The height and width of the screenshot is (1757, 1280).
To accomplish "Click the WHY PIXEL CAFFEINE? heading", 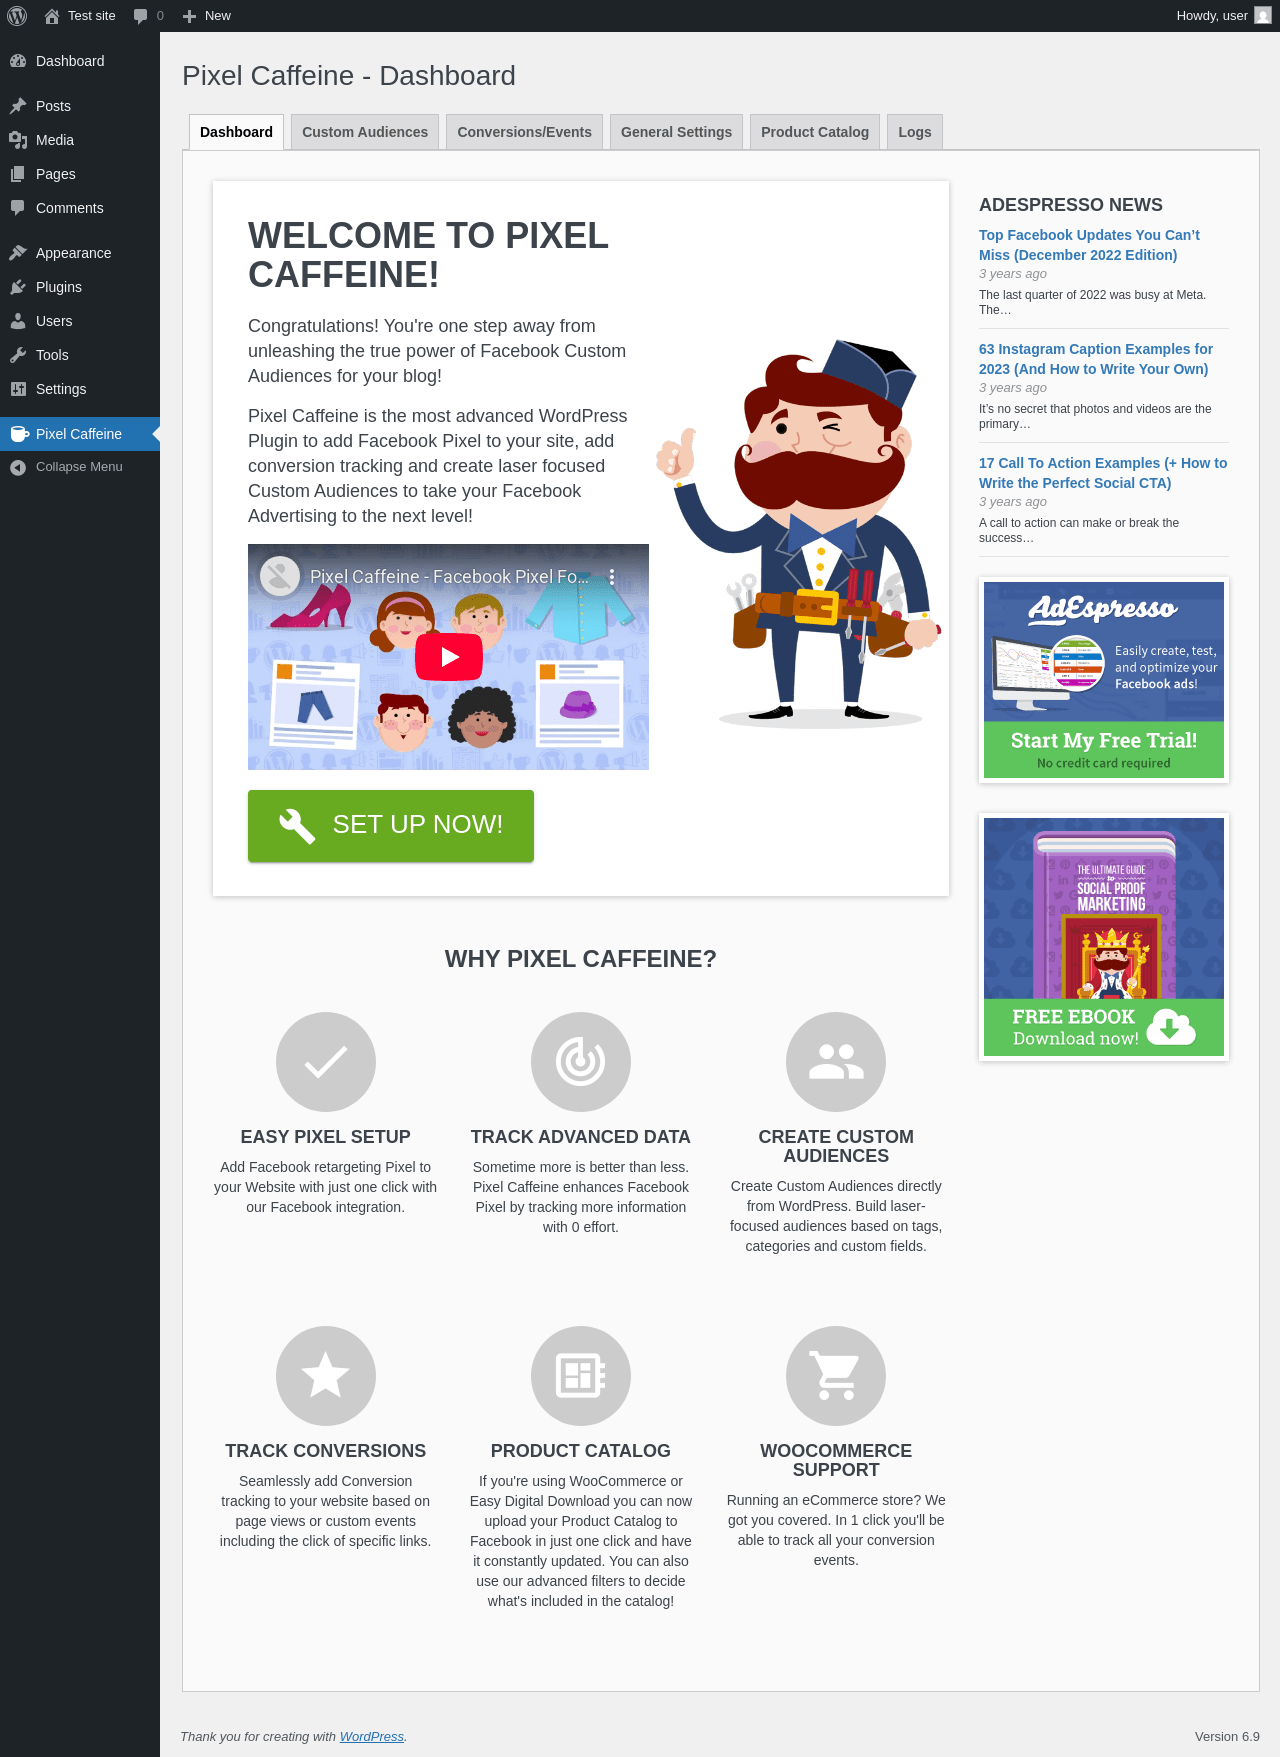I will click(x=581, y=959).
